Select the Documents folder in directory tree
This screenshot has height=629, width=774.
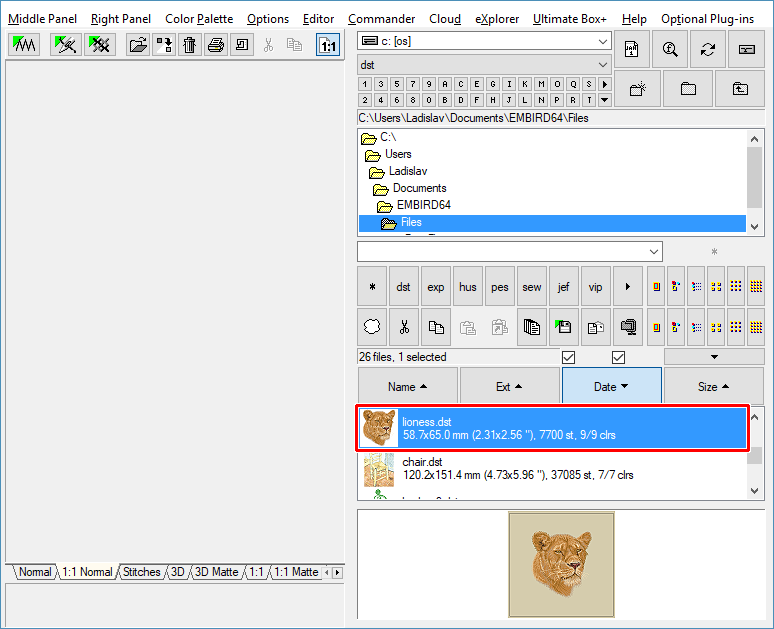[x=419, y=188]
